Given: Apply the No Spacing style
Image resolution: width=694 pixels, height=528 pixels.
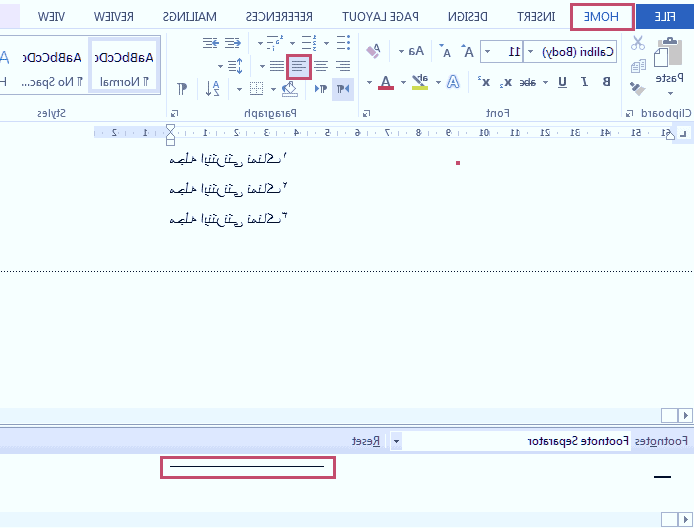Looking at the screenshot, I should [x=52, y=66].
